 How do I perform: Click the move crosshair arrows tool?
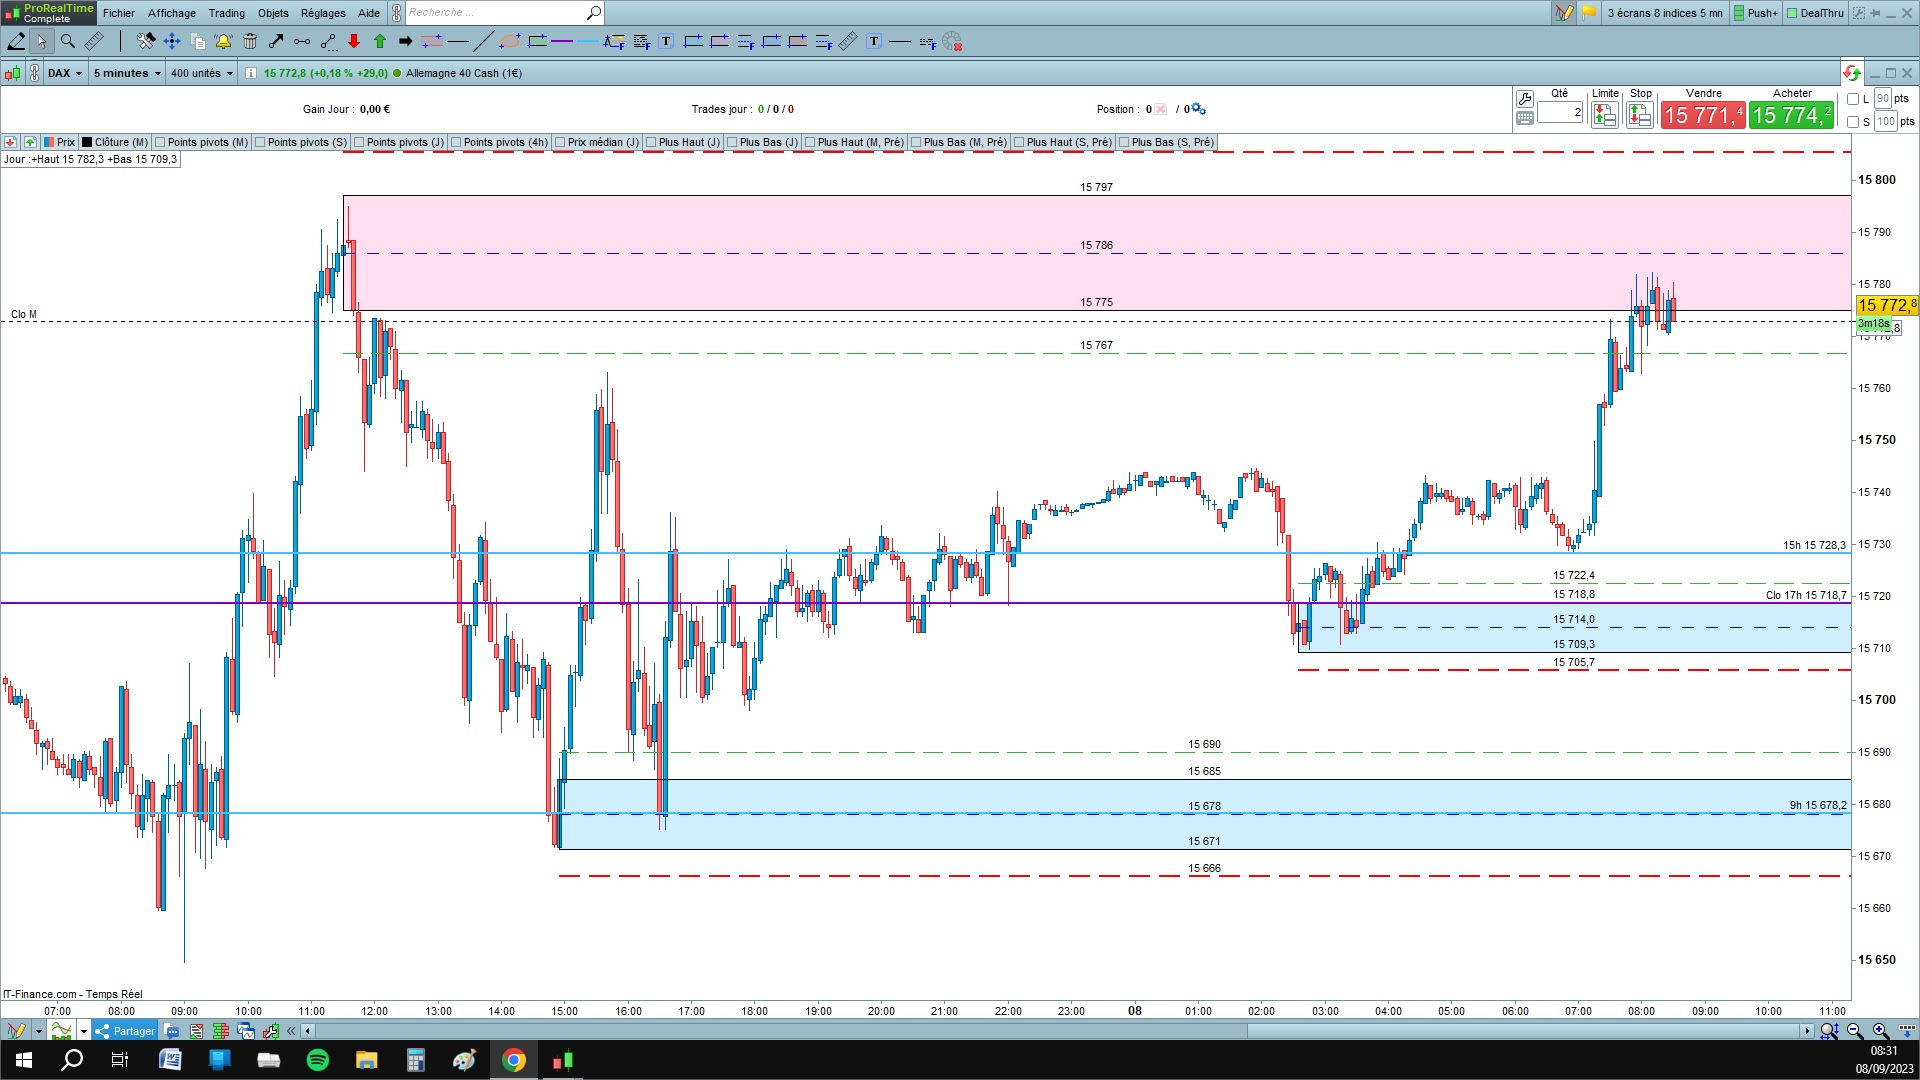(171, 41)
